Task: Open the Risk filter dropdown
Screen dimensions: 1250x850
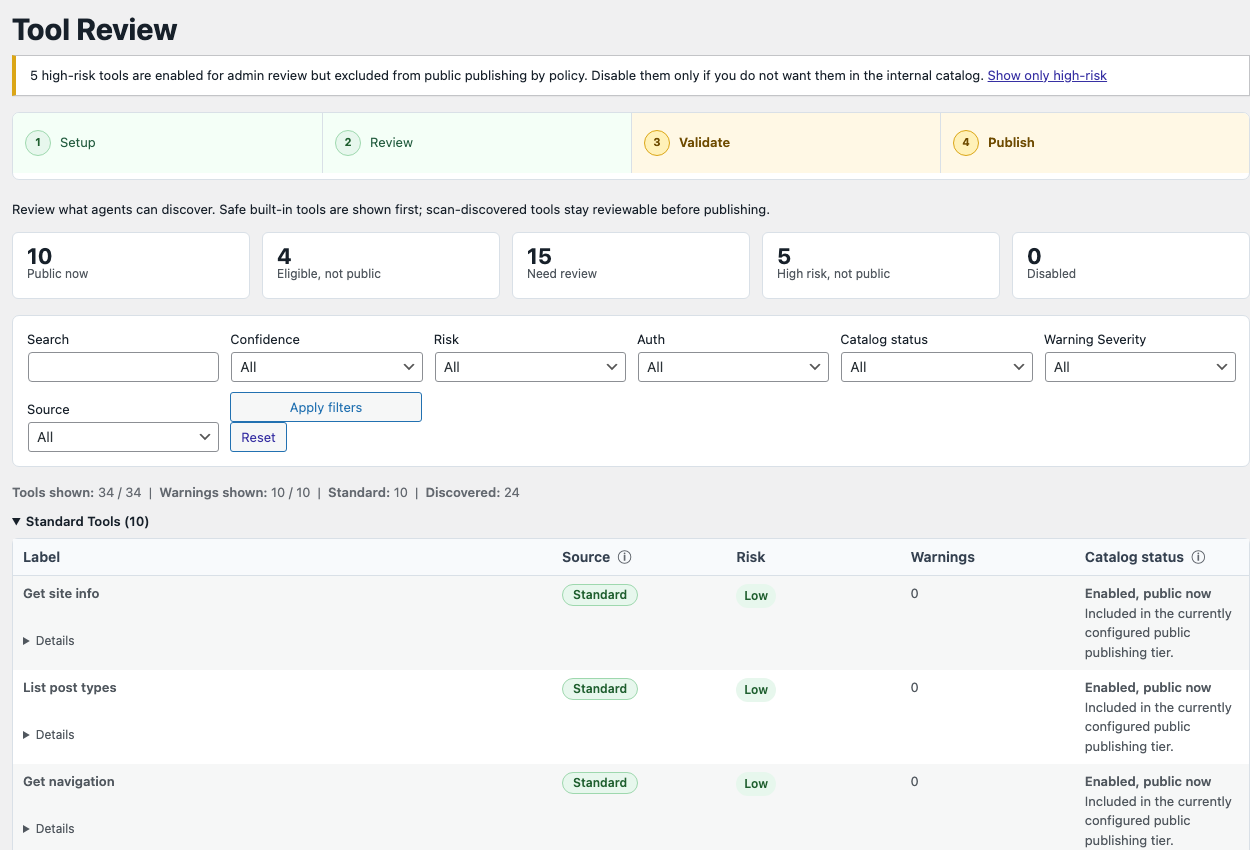Action: [530, 367]
